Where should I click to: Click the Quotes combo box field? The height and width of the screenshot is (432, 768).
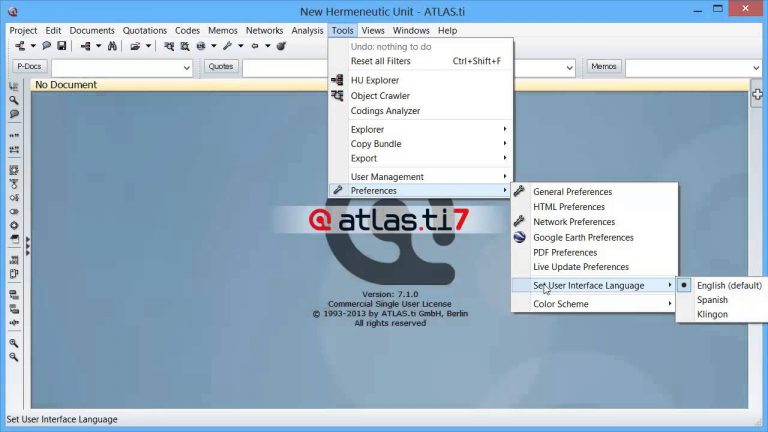(285, 68)
